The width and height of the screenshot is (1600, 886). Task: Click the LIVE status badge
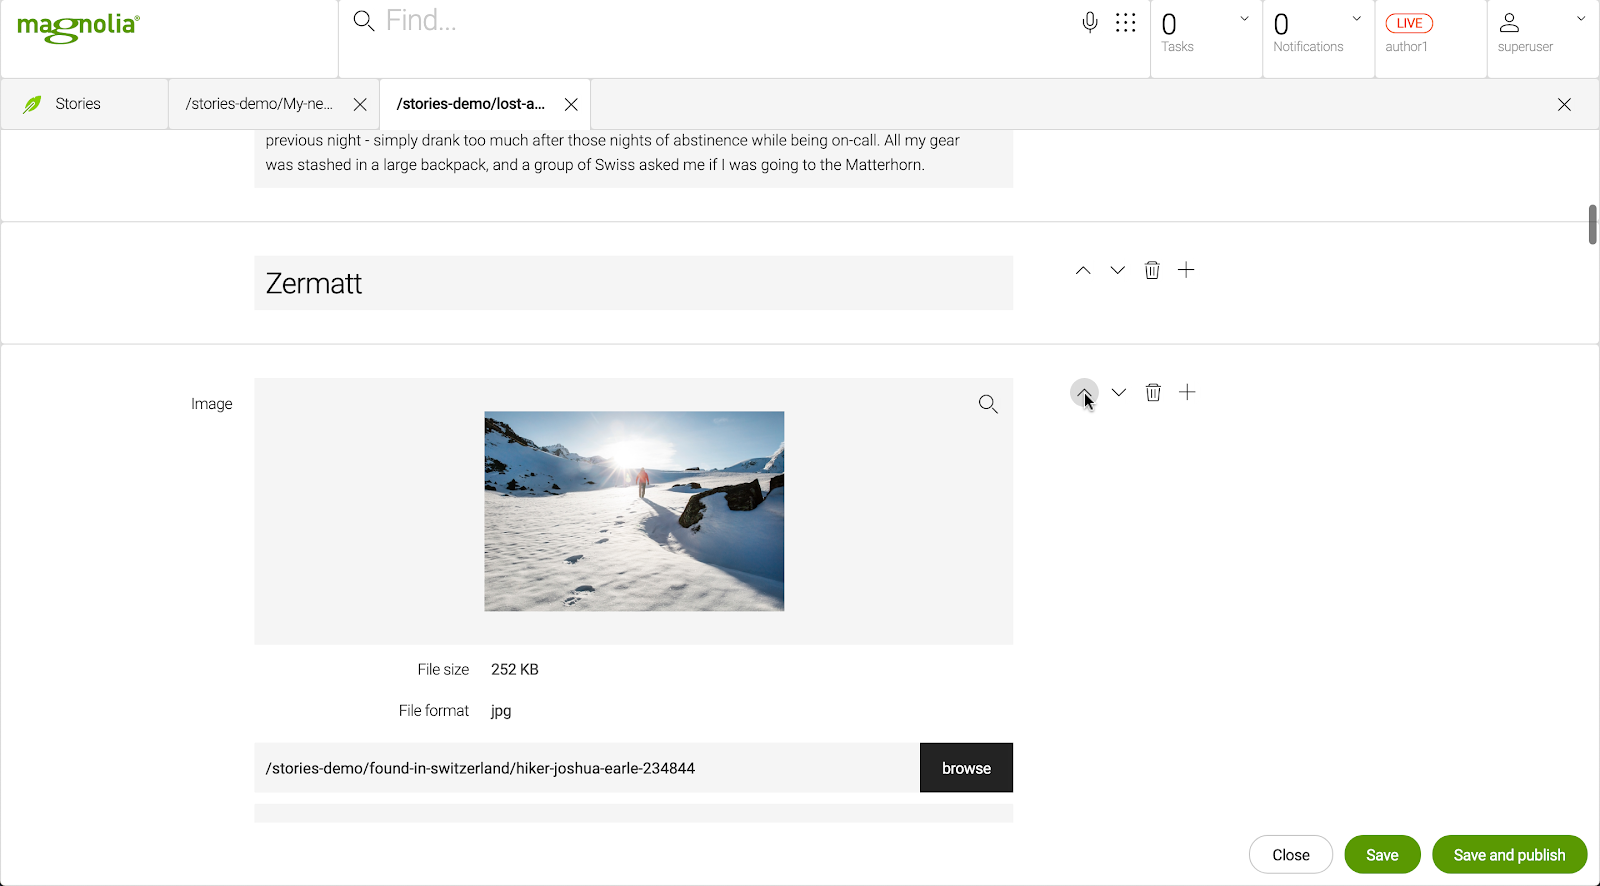pyautogui.click(x=1408, y=22)
